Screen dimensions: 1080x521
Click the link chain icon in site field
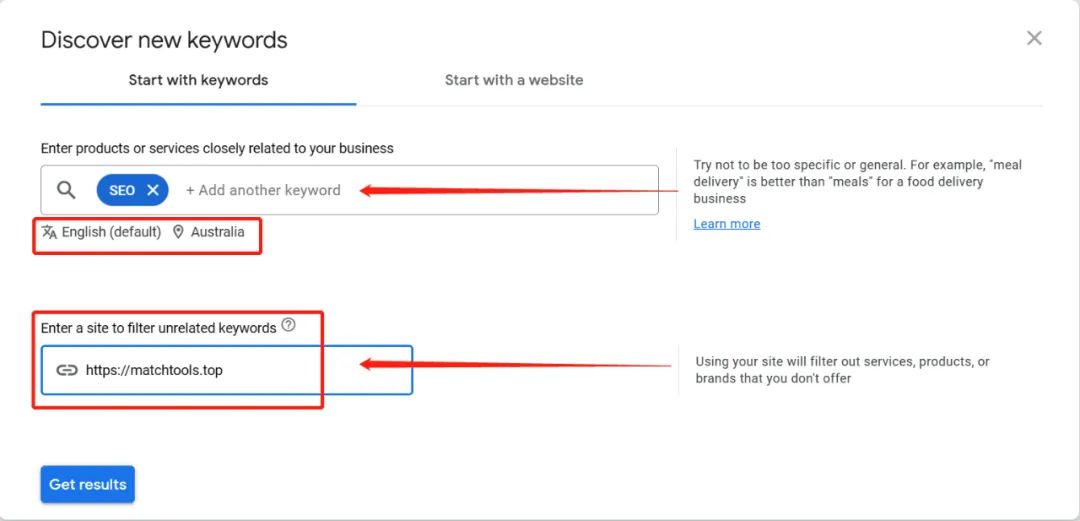click(67, 370)
